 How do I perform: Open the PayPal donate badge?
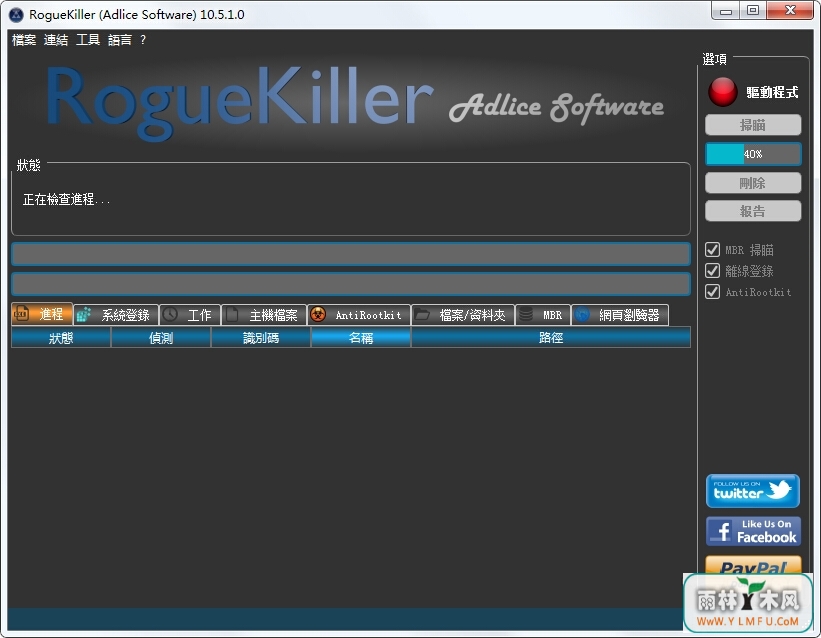pyautogui.click(x=753, y=565)
